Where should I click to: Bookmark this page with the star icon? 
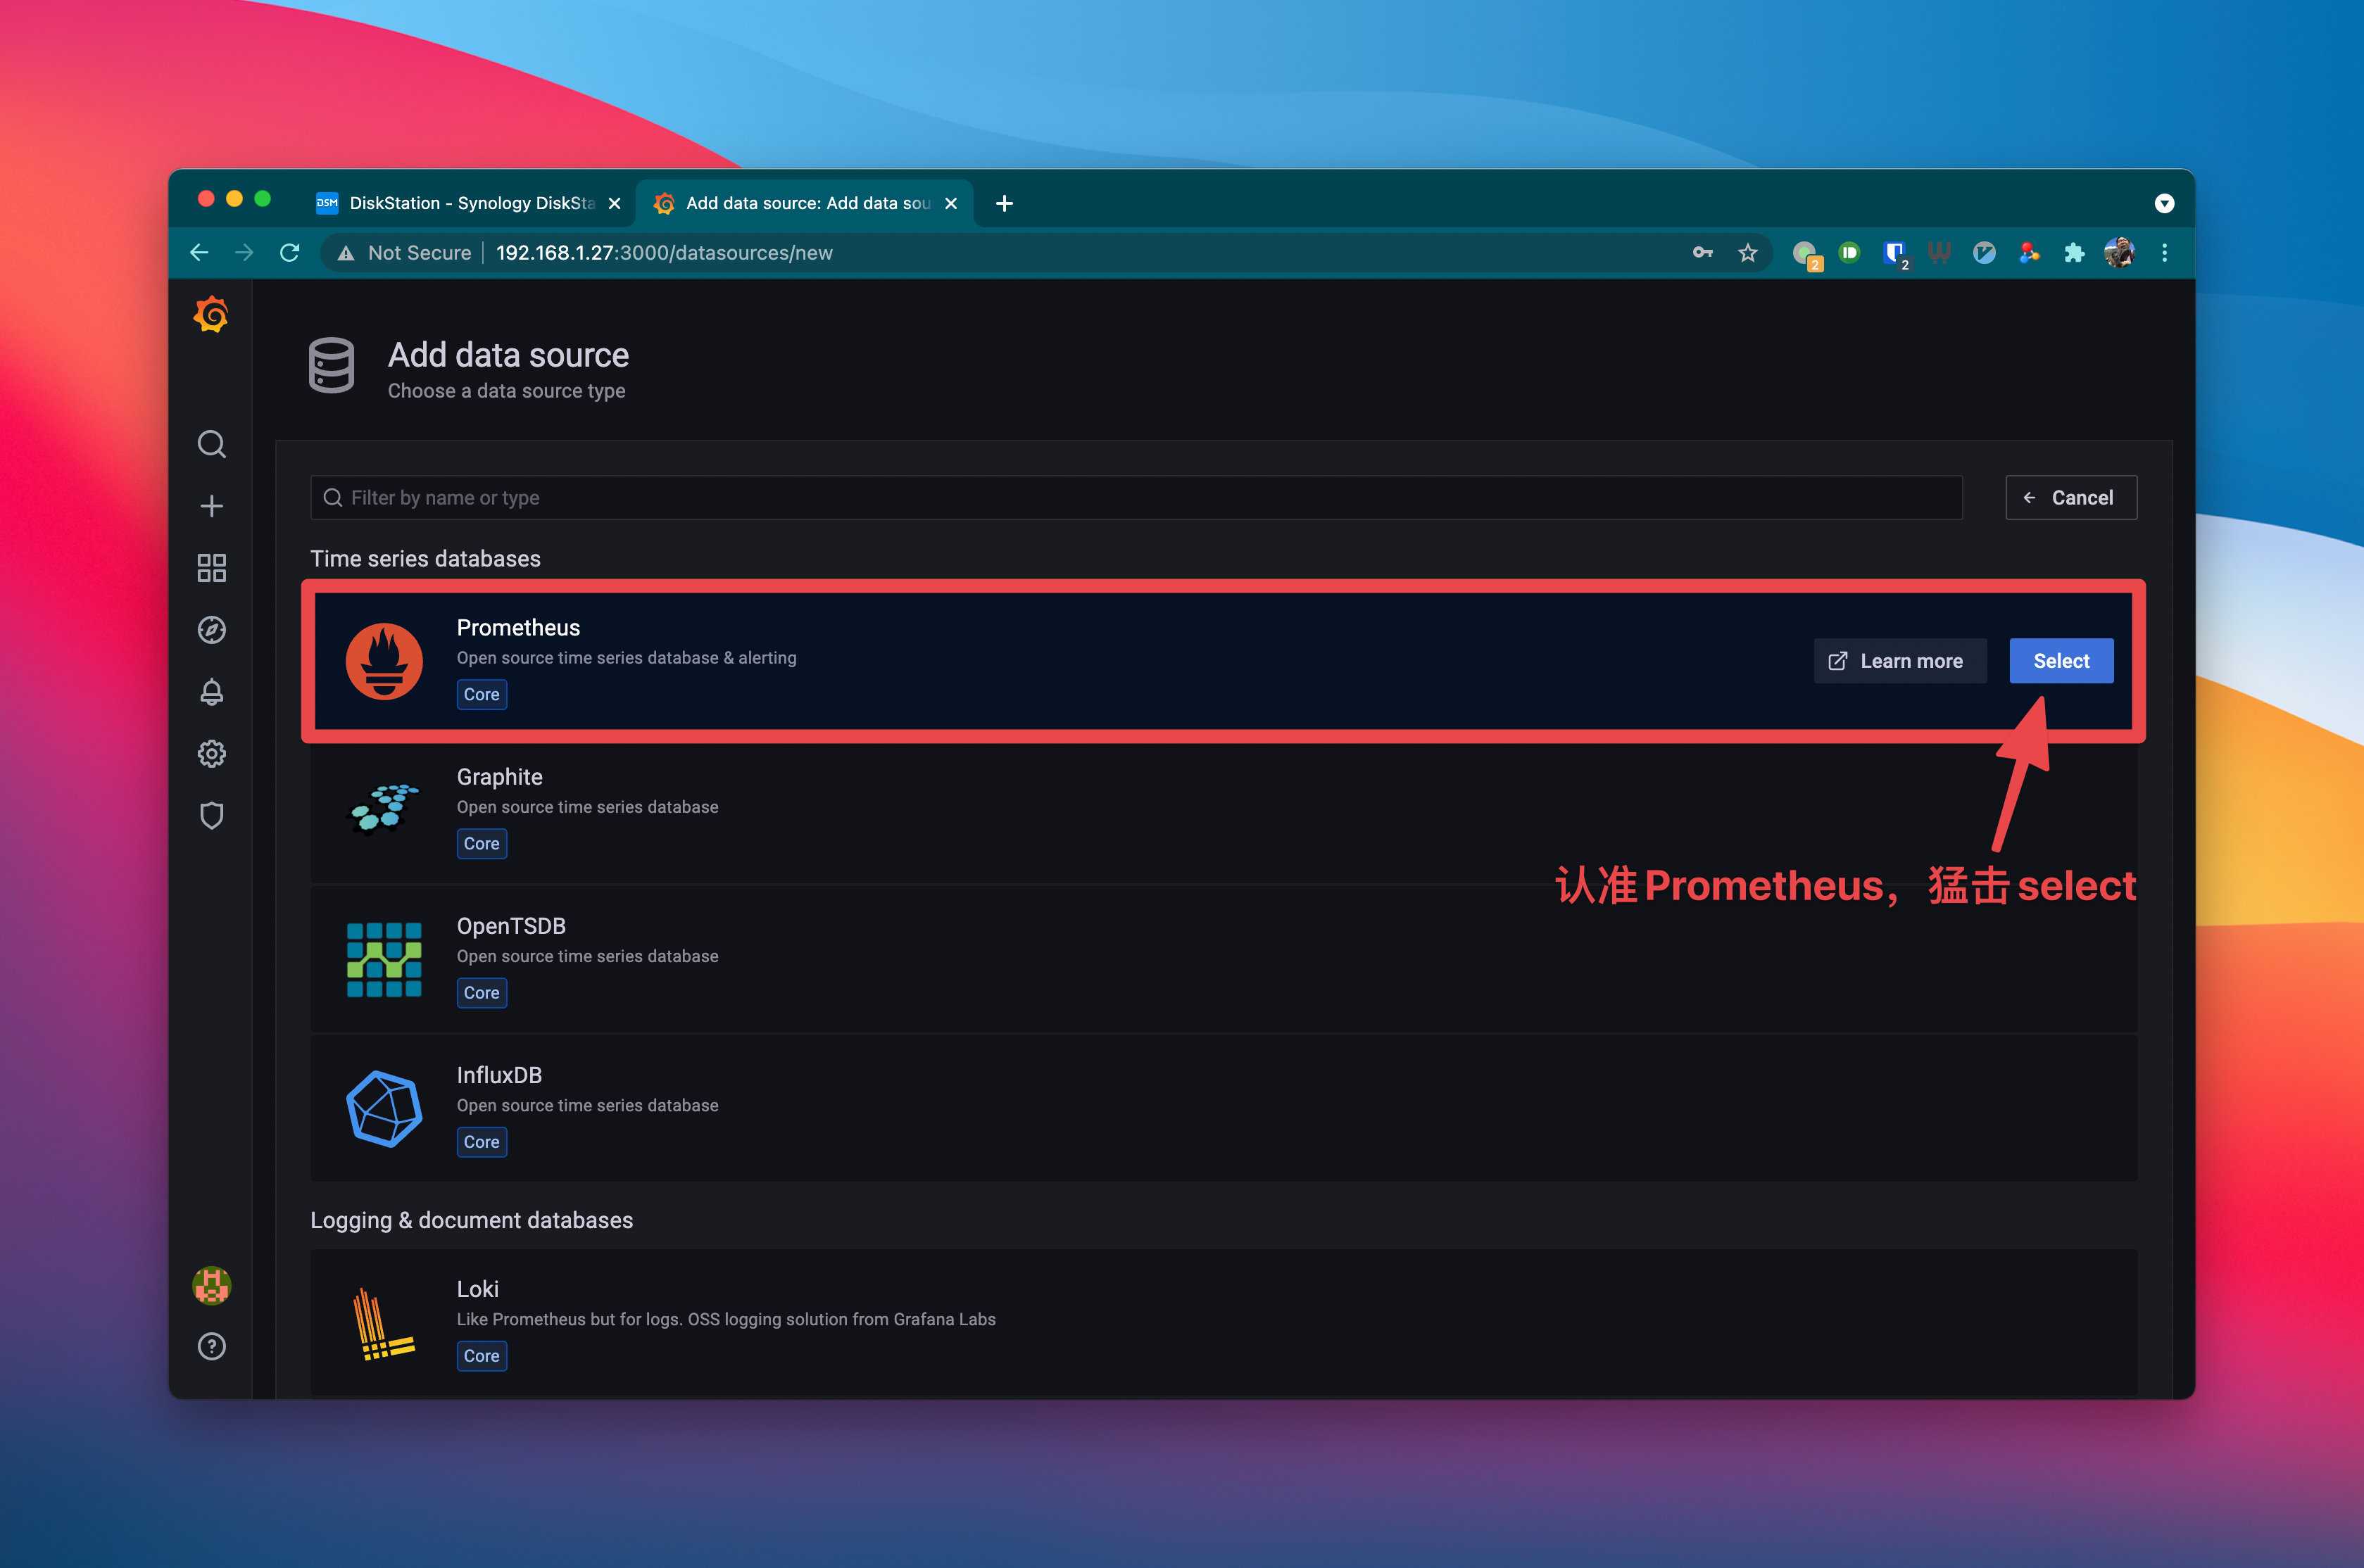(x=1747, y=253)
